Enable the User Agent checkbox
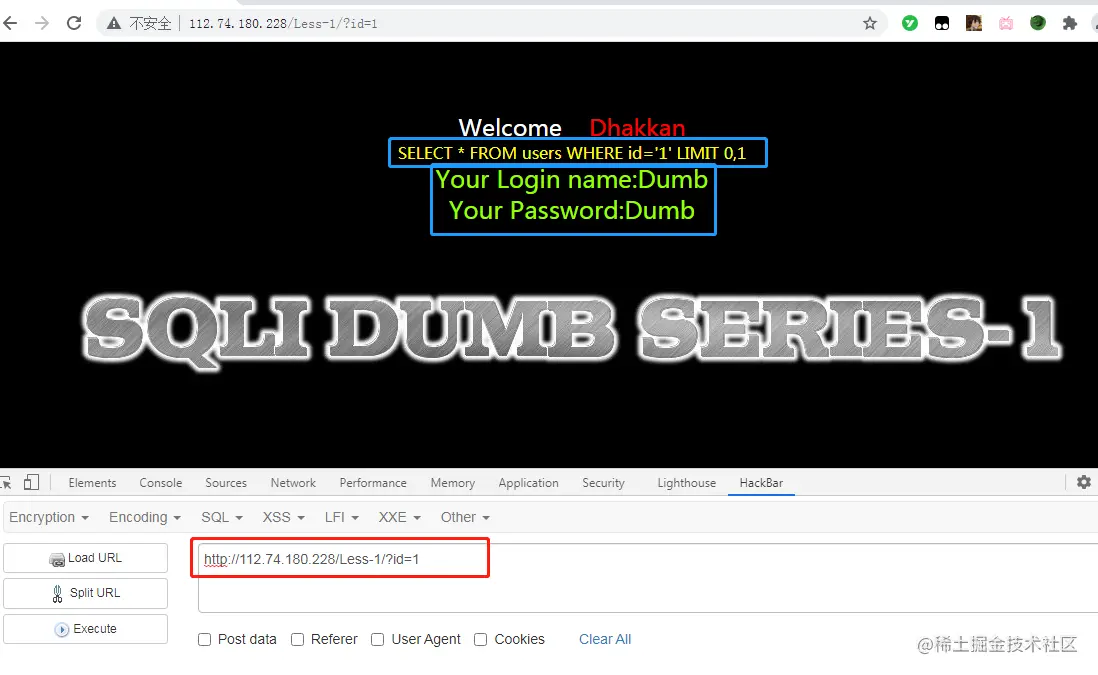The width and height of the screenshot is (1098, 675). point(377,639)
